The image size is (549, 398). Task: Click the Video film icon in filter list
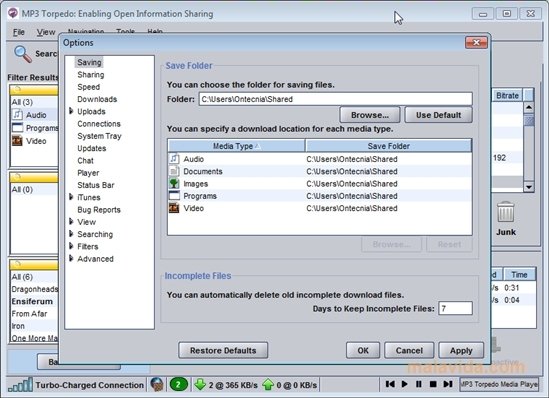17,141
